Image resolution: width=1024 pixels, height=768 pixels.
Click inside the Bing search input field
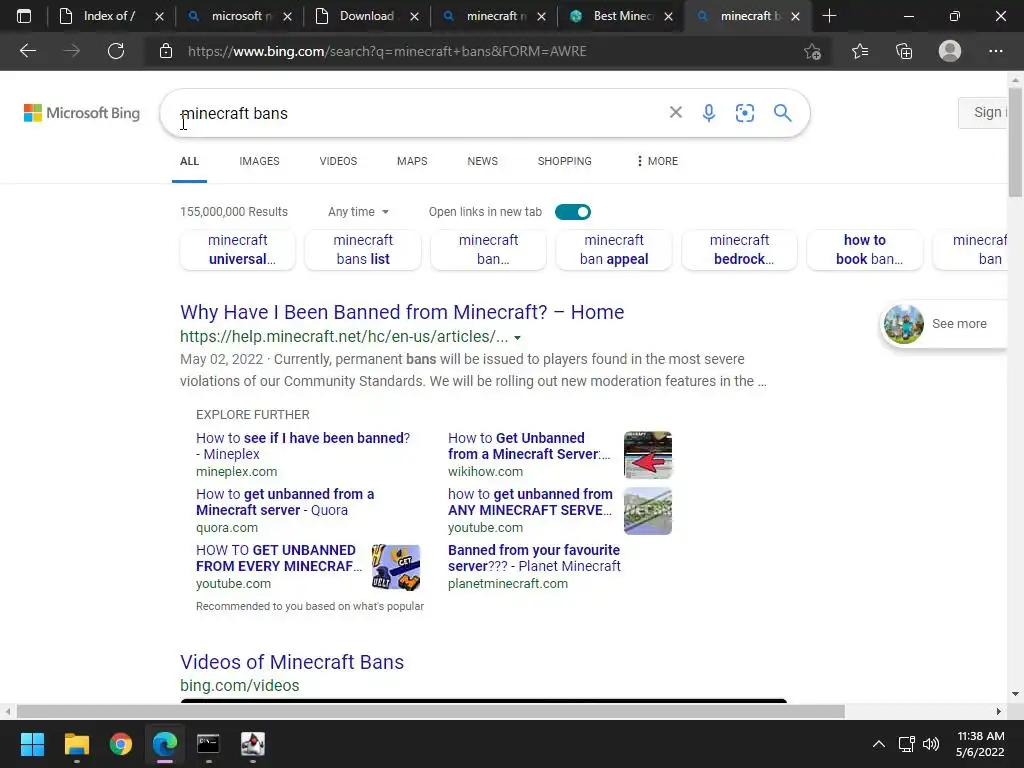[418, 113]
